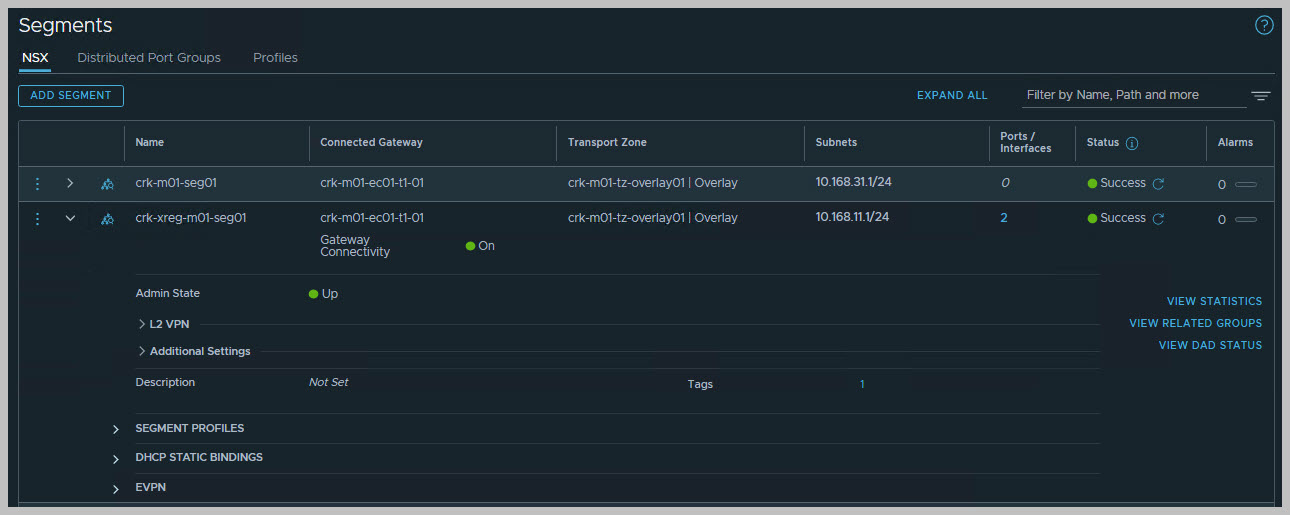Open actions menu for crk-xreg-m01-seg01
Image resolution: width=1290 pixels, height=515 pixels.
(38, 218)
